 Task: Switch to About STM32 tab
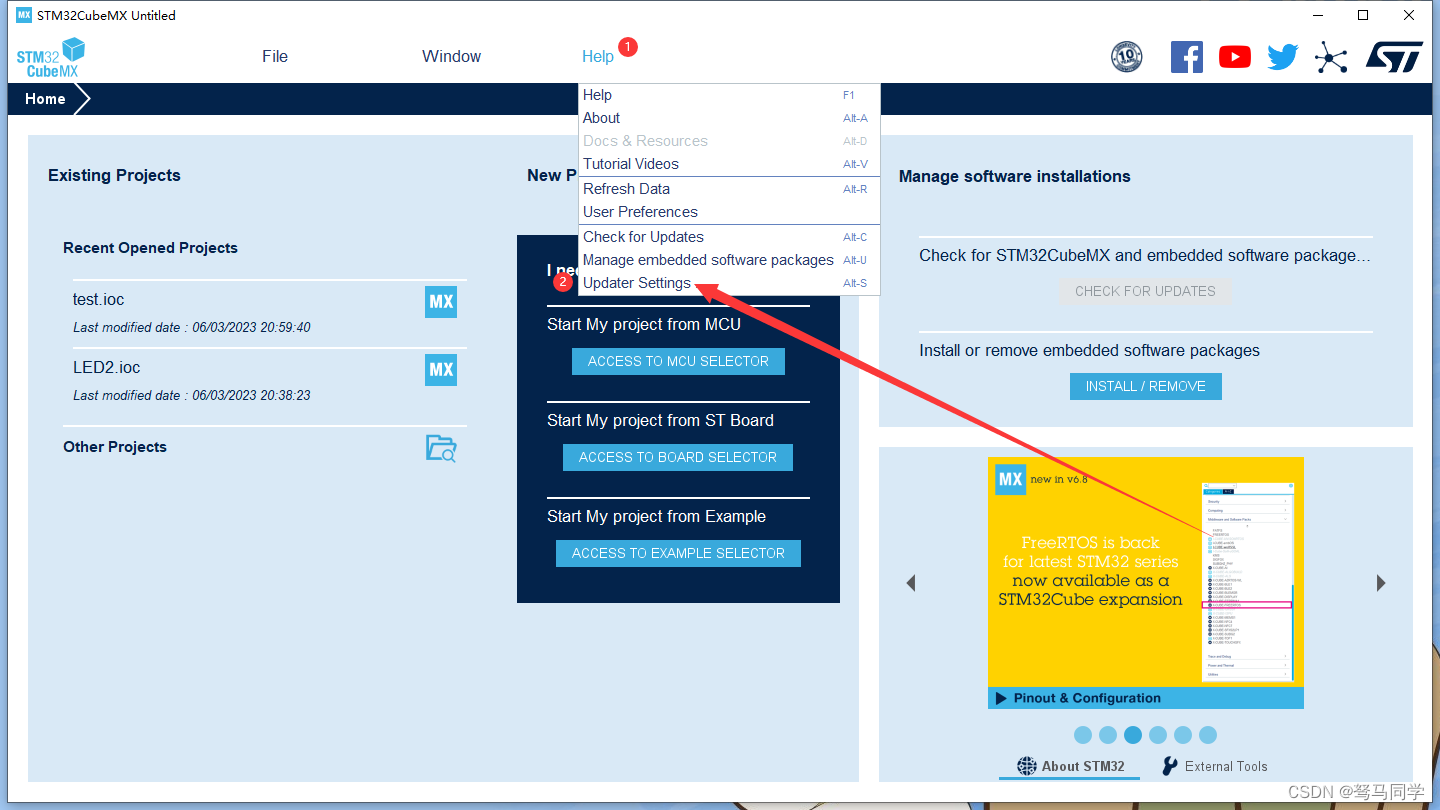point(1070,766)
